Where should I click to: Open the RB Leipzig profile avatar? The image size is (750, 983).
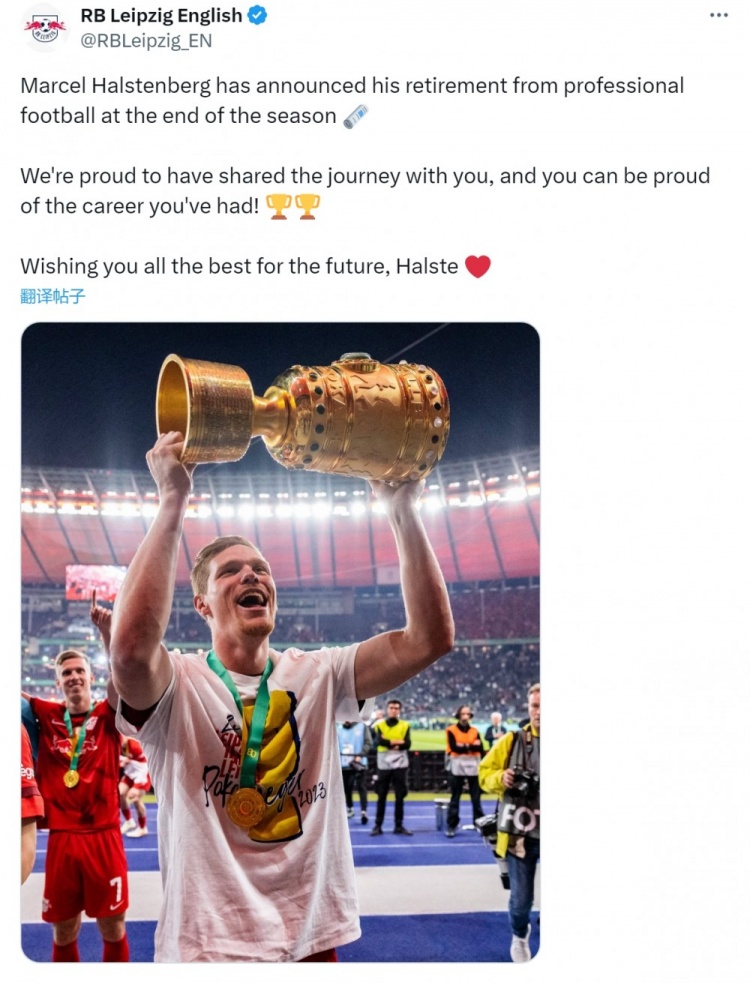tap(45, 27)
